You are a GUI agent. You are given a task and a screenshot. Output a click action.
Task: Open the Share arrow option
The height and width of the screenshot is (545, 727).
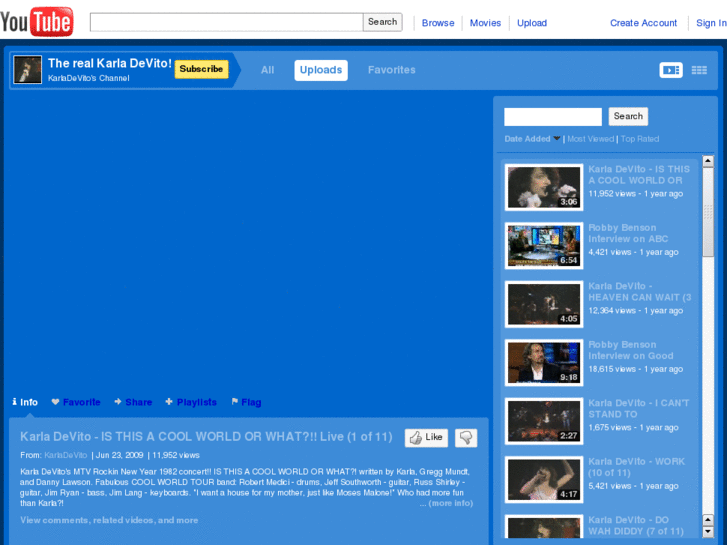point(133,402)
